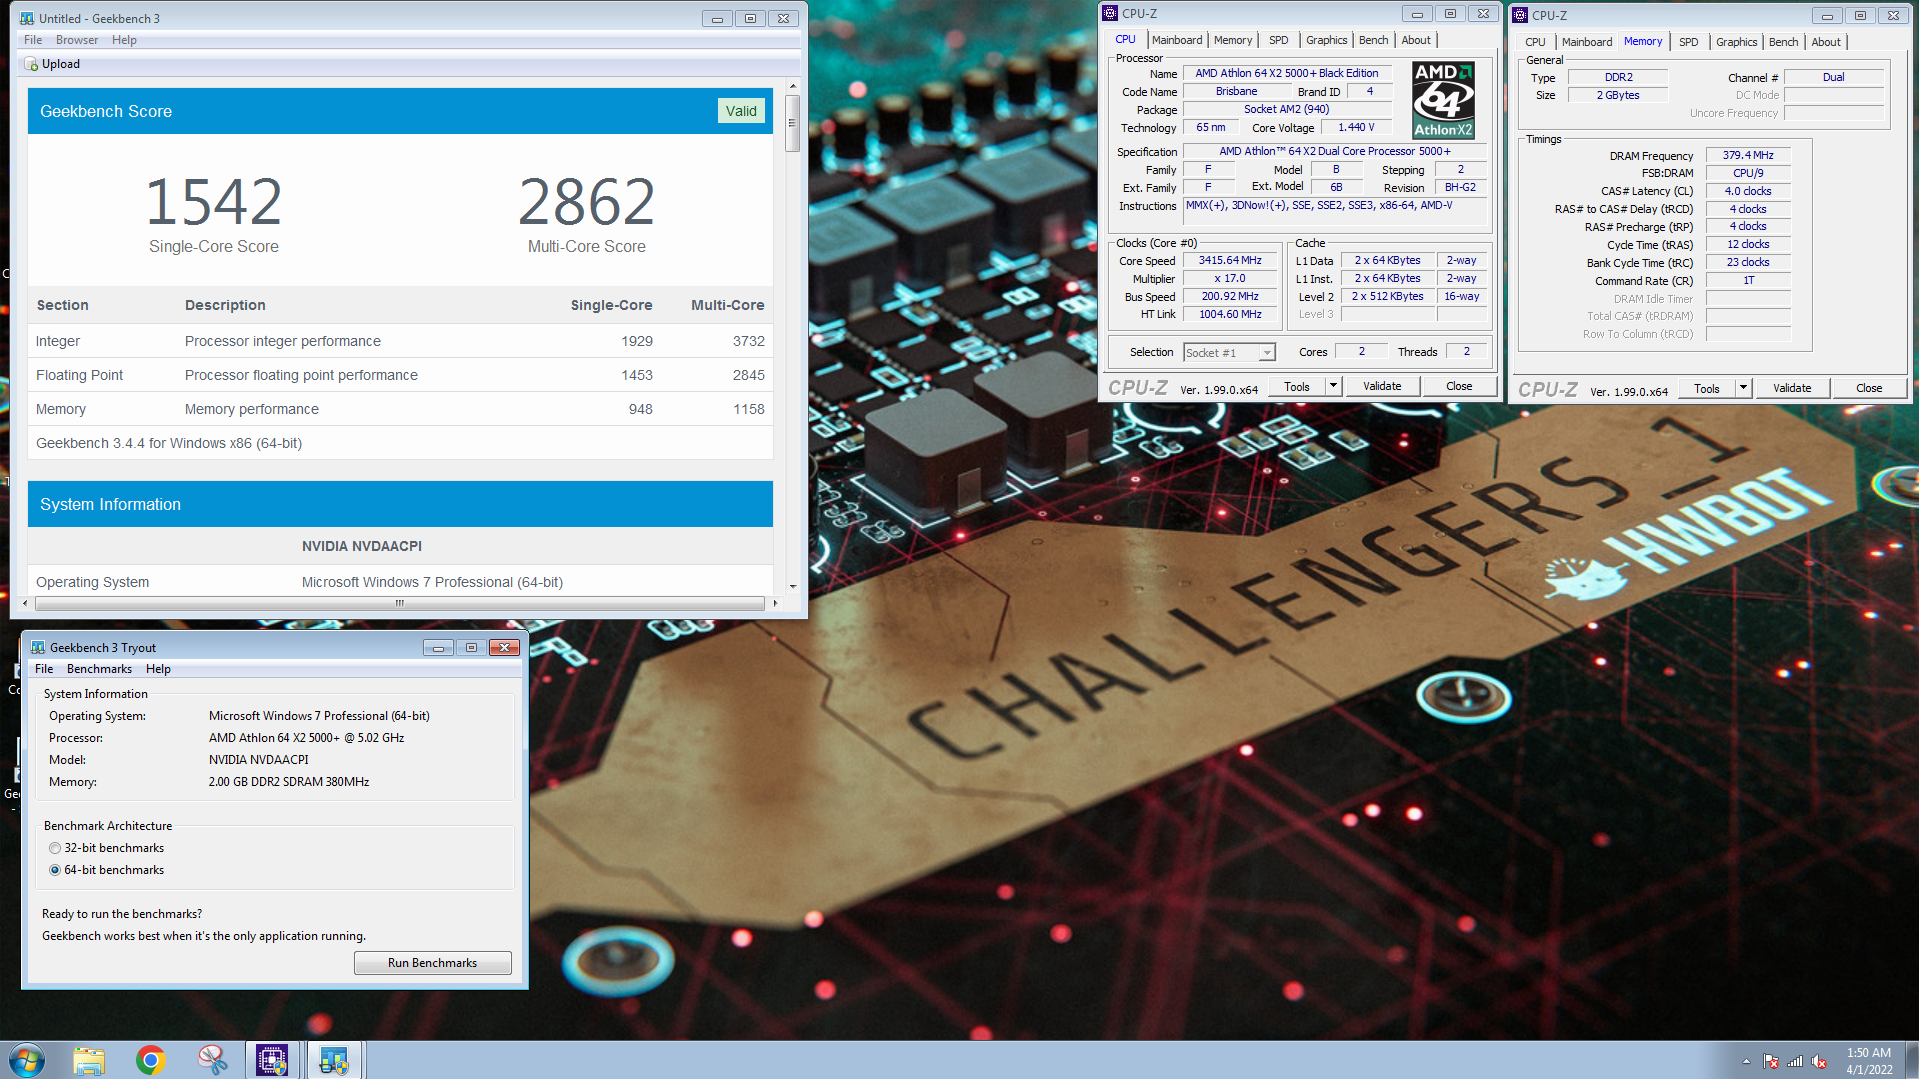Viewport: 1919px width, 1079px height.
Task: Click the left CPU-Z window title icon
Action: pos(1110,13)
